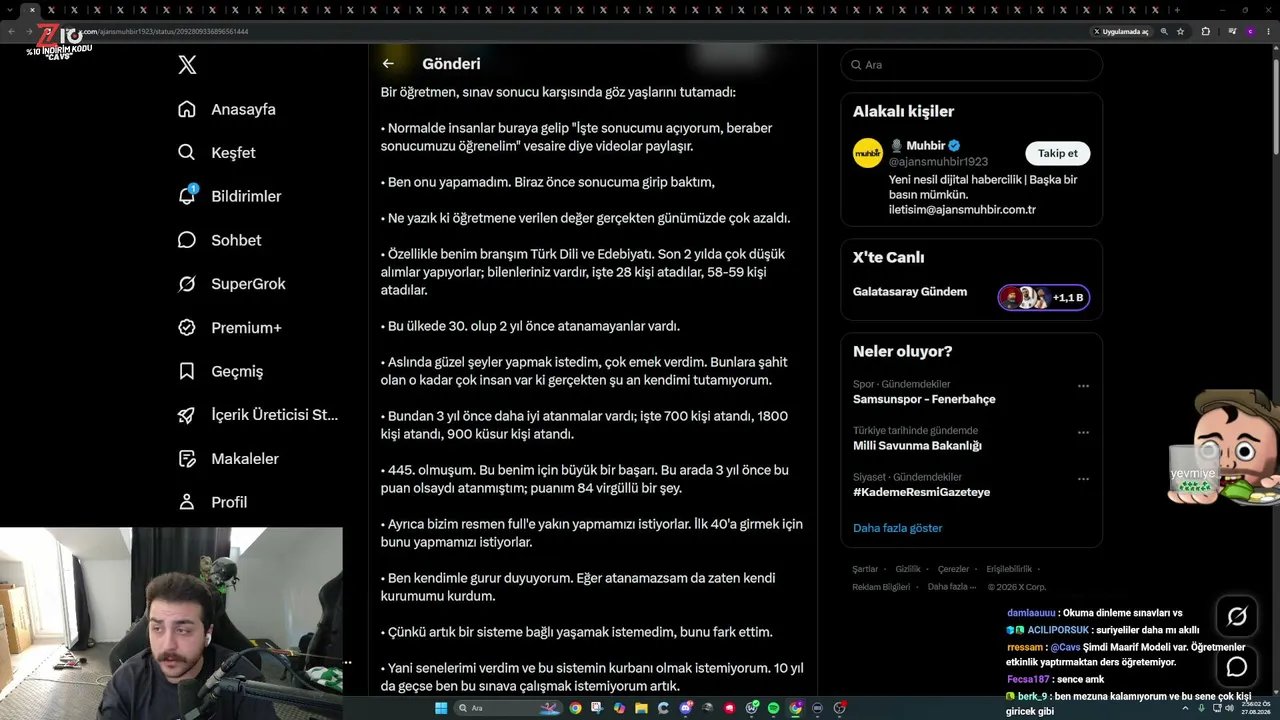Open Bildirimler bell icon
Image resolution: width=1280 pixels, height=720 pixels.
pos(187,196)
